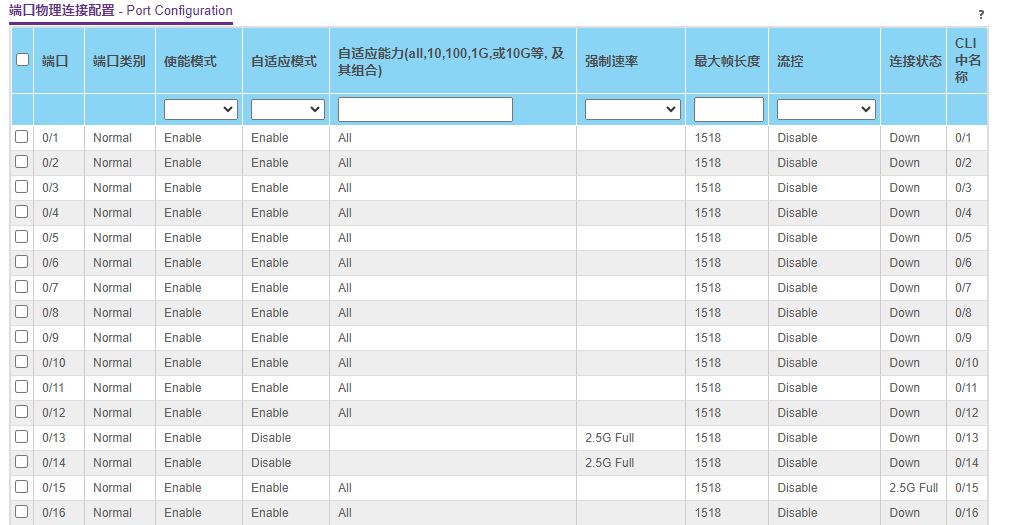
Task: Click 1518 frame size in row 0/5
Action: pyautogui.click(x=707, y=238)
